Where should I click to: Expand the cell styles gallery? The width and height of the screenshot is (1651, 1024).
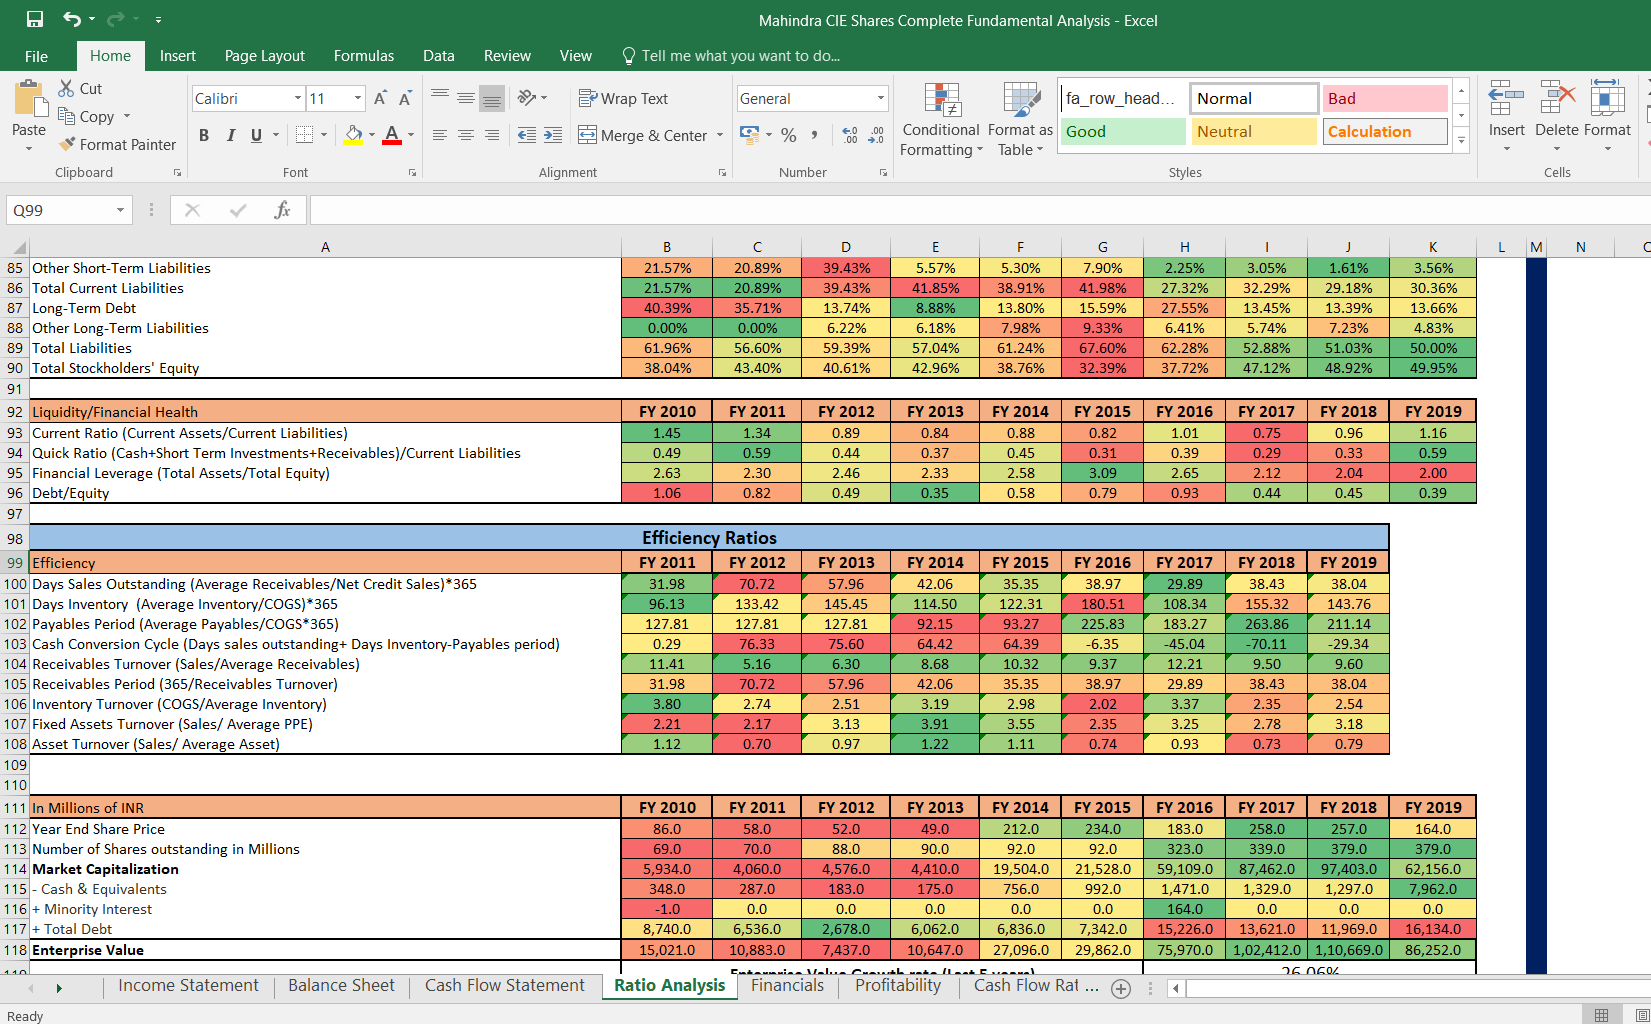click(1461, 140)
